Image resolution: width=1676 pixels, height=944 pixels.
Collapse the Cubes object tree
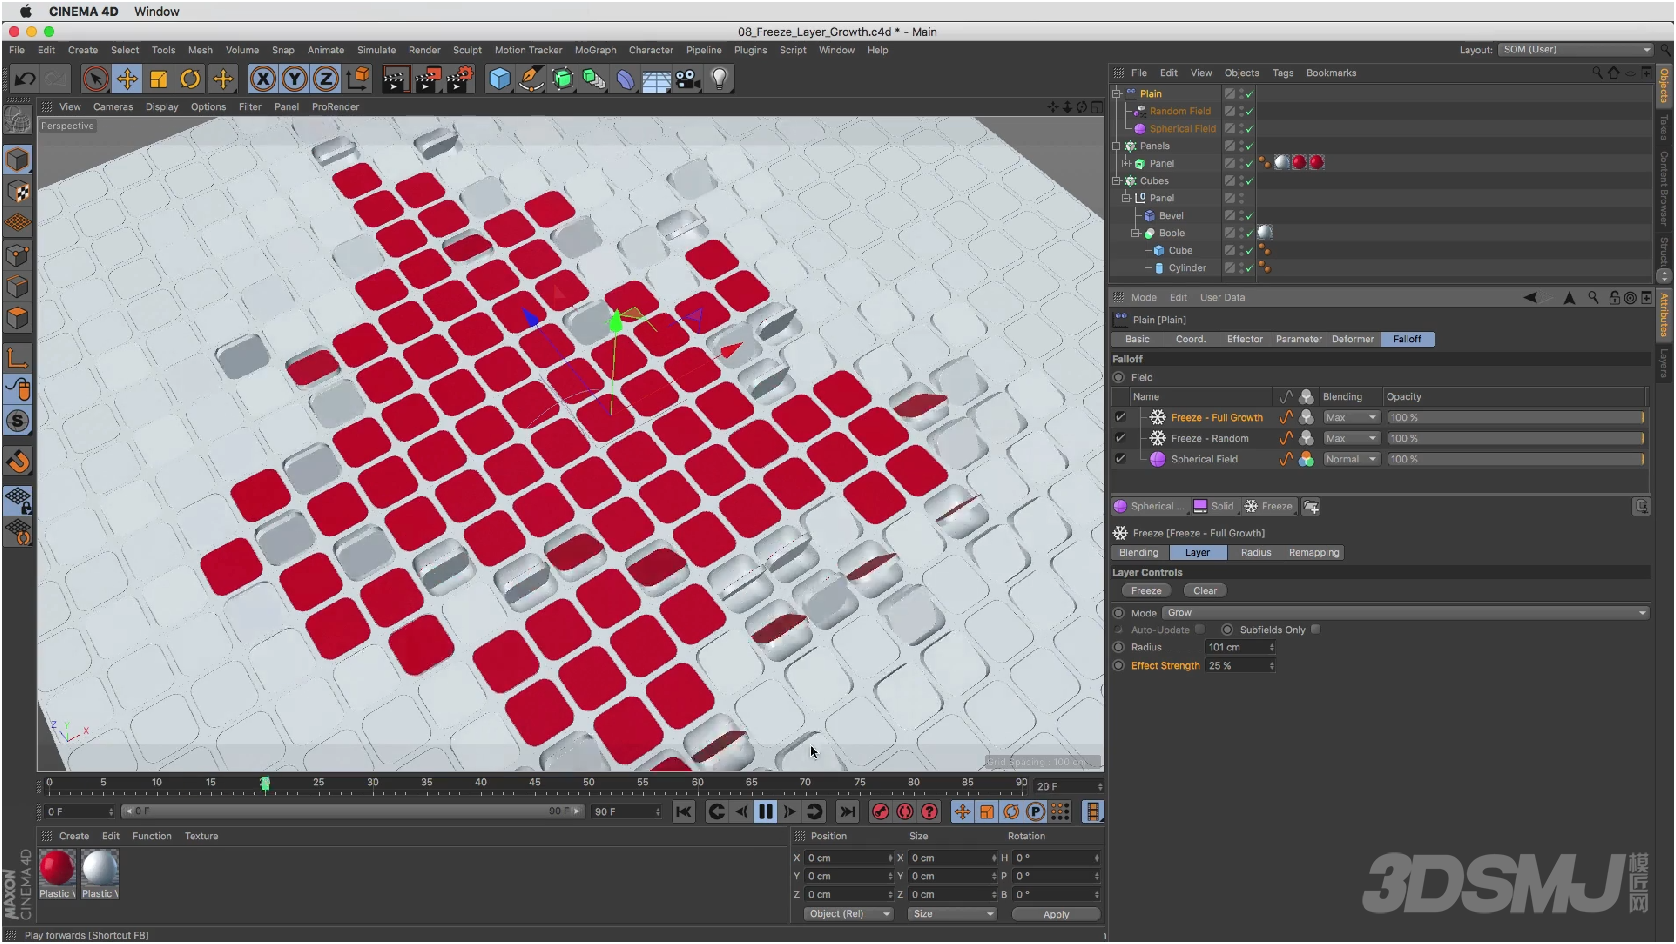[1117, 181]
